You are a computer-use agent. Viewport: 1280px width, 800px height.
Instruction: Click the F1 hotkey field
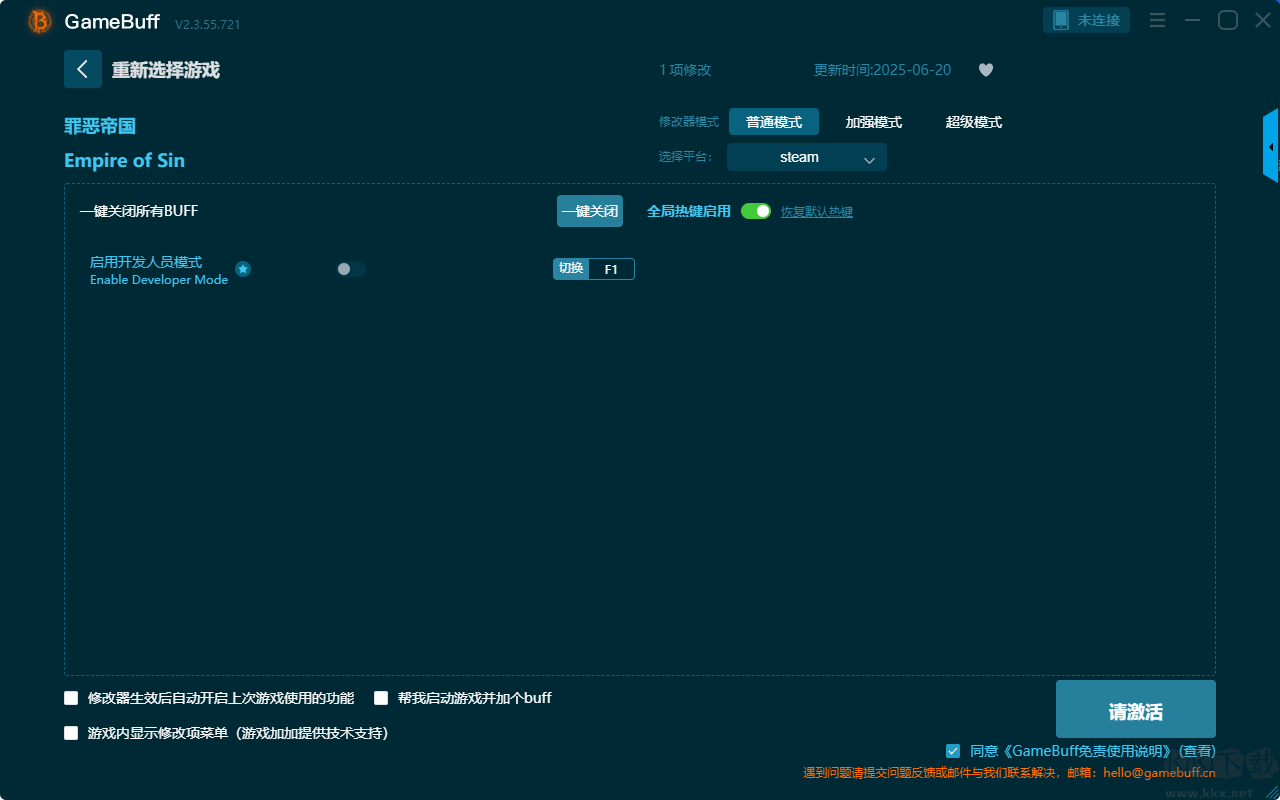click(611, 269)
